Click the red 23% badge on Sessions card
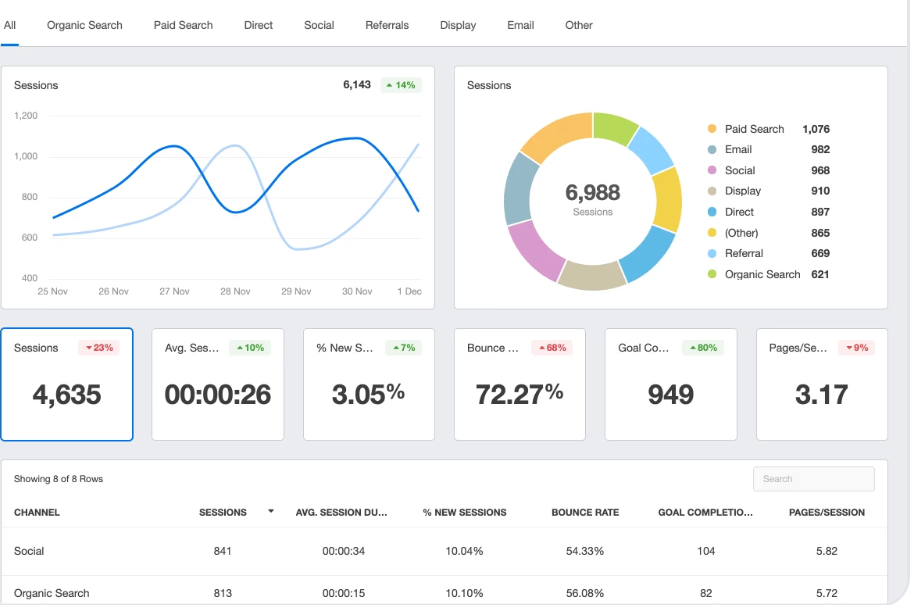Image resolution: width=910 pixels, height=605 pixels. point(101,347)
